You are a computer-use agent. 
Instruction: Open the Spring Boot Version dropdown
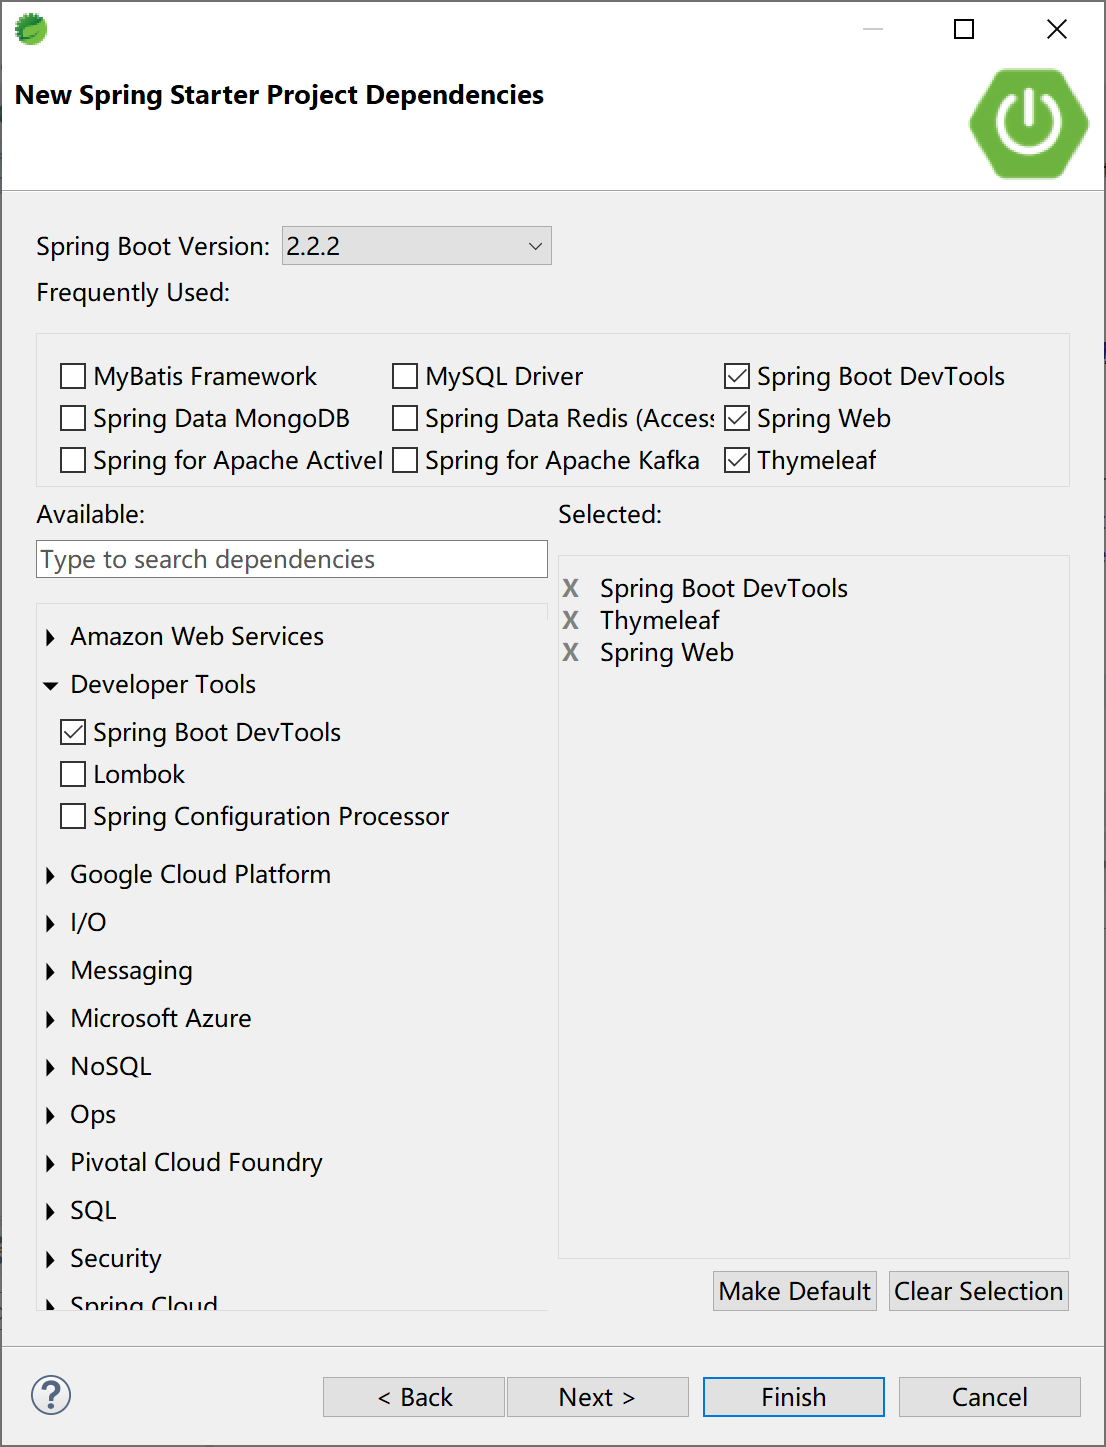[x=416, y=246]
